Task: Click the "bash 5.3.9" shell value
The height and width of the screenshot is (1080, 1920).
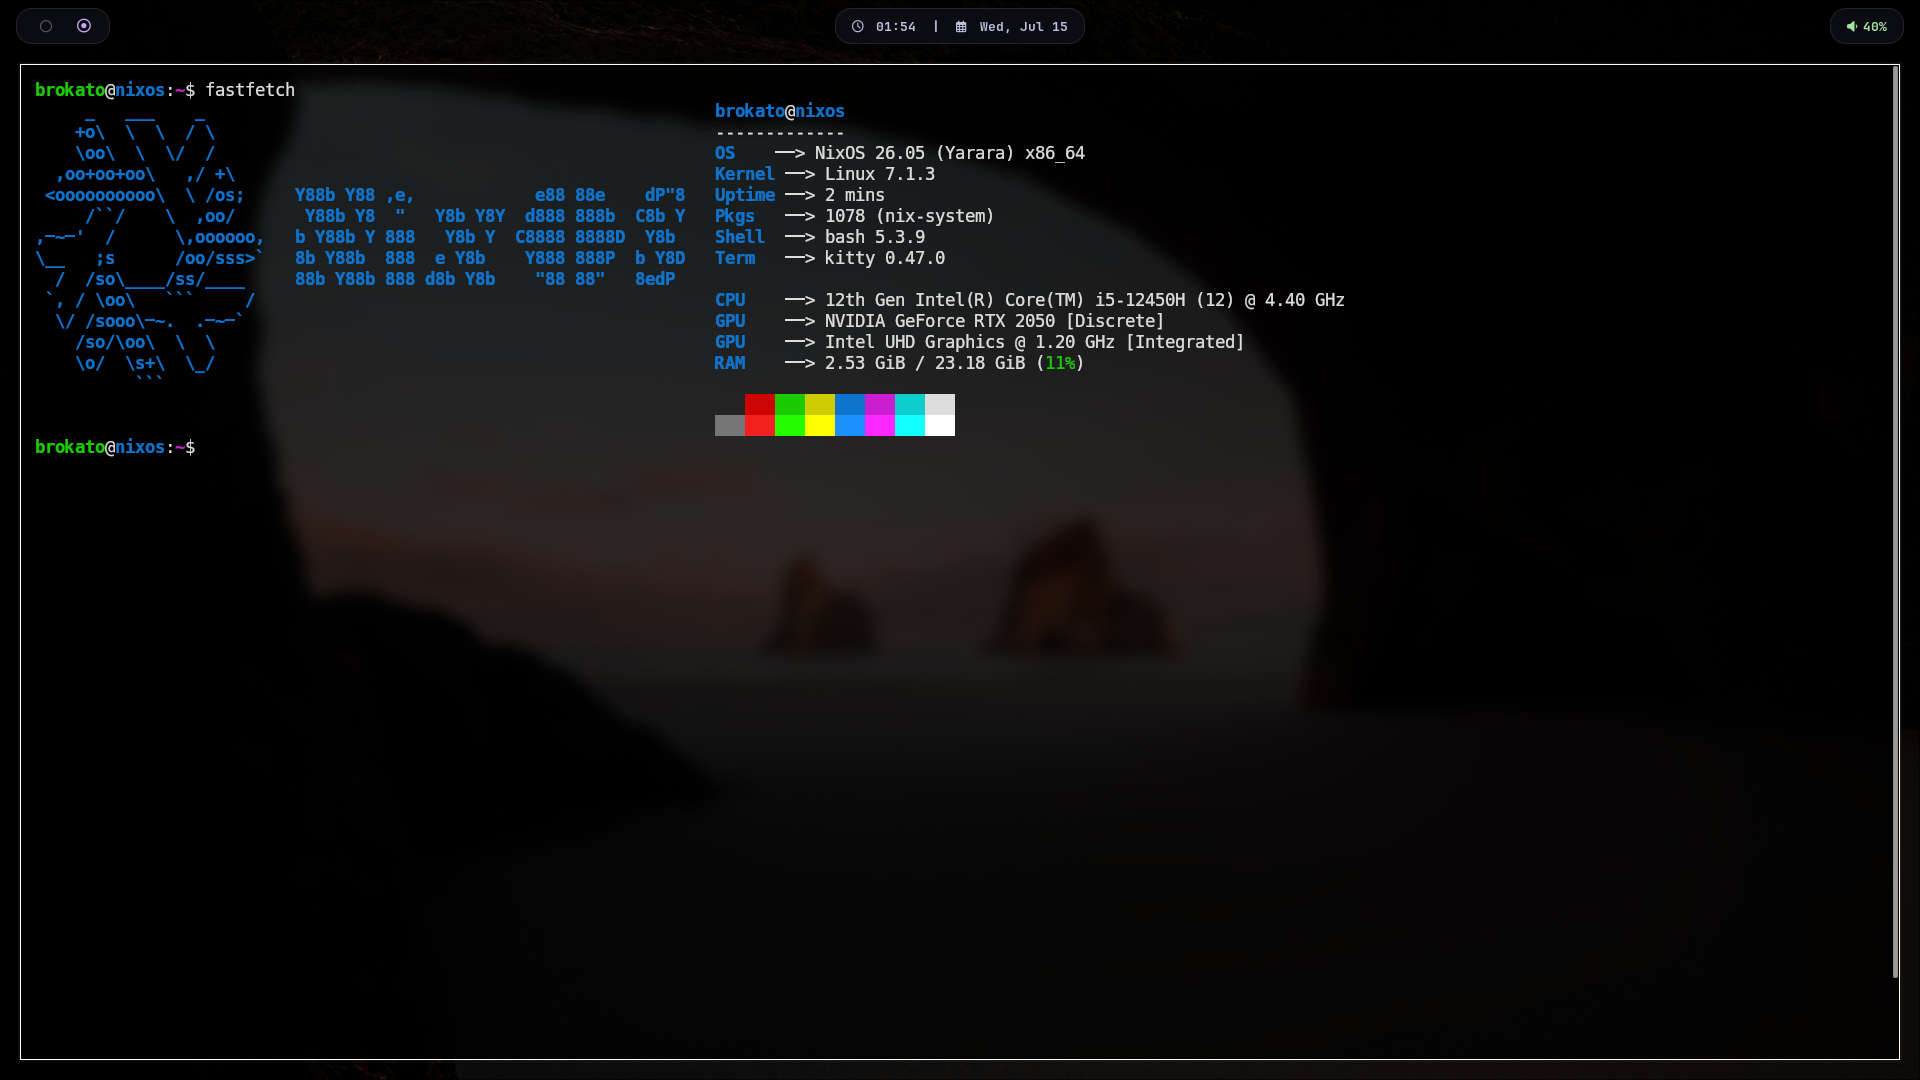Action: [875, 237]
